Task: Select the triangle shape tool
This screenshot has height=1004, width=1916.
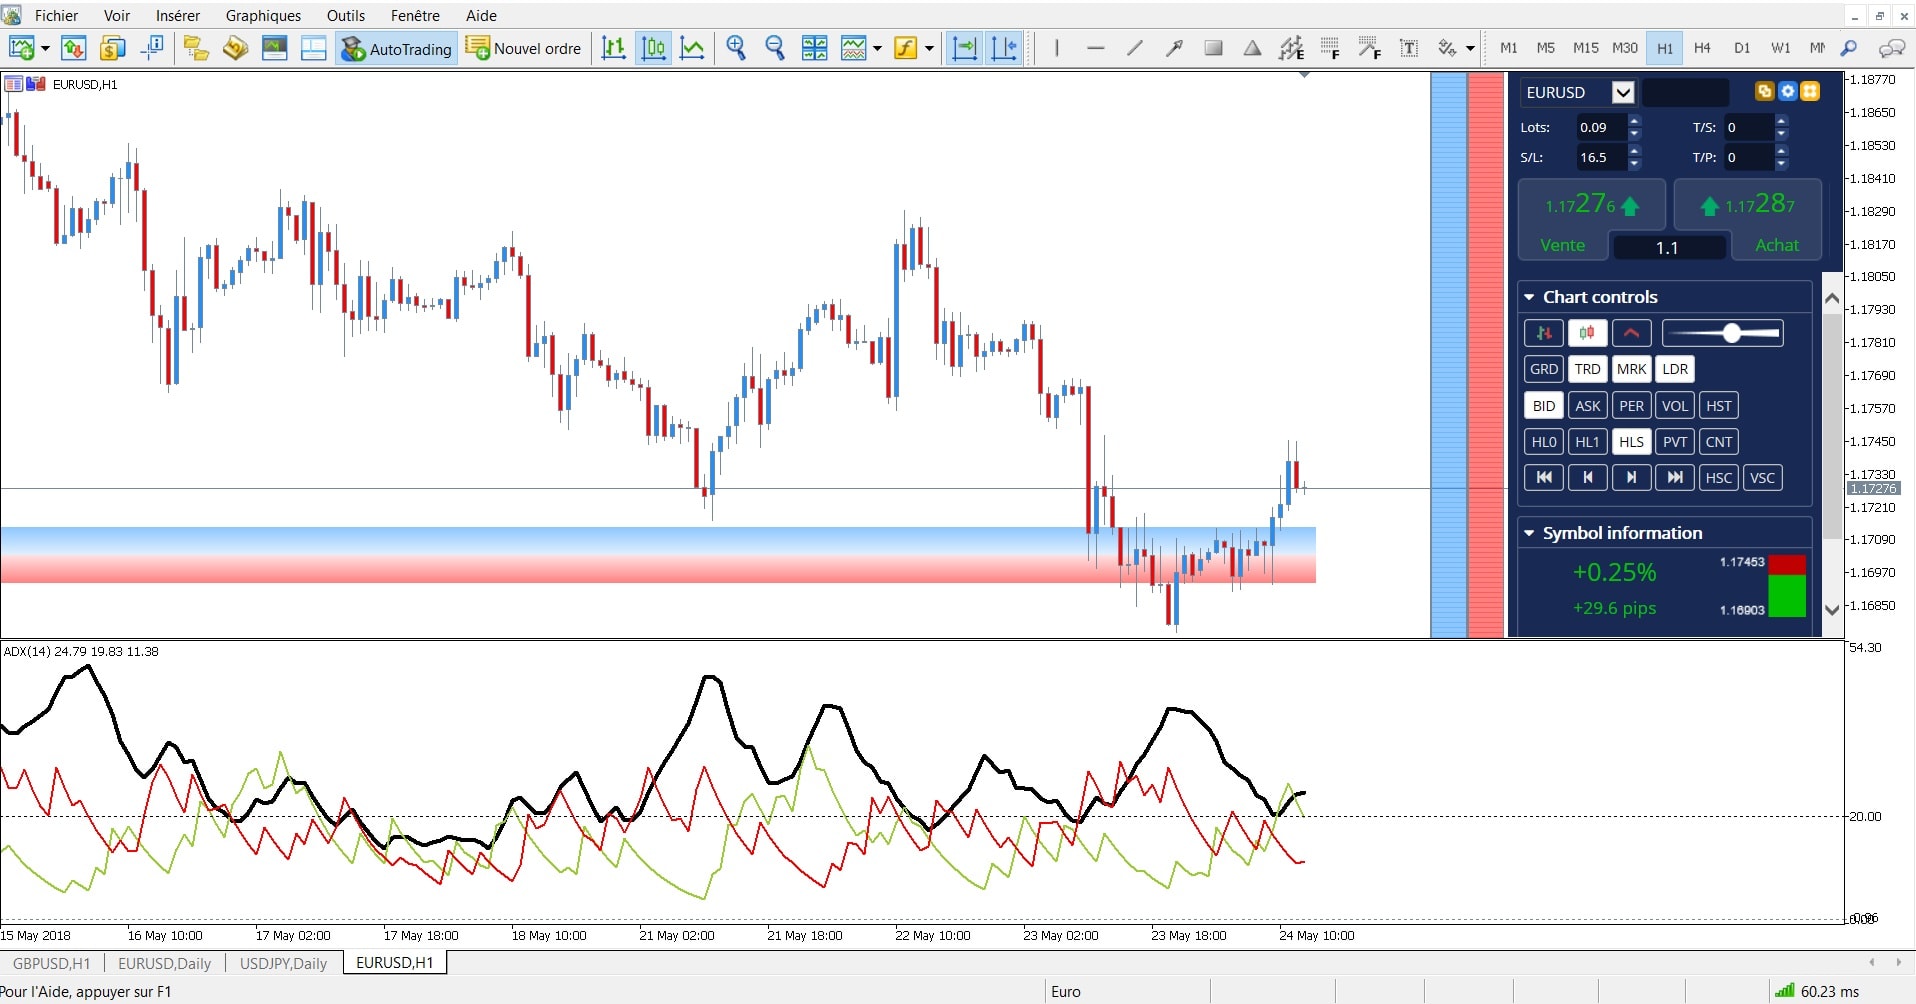Action: click(1251, 48)
